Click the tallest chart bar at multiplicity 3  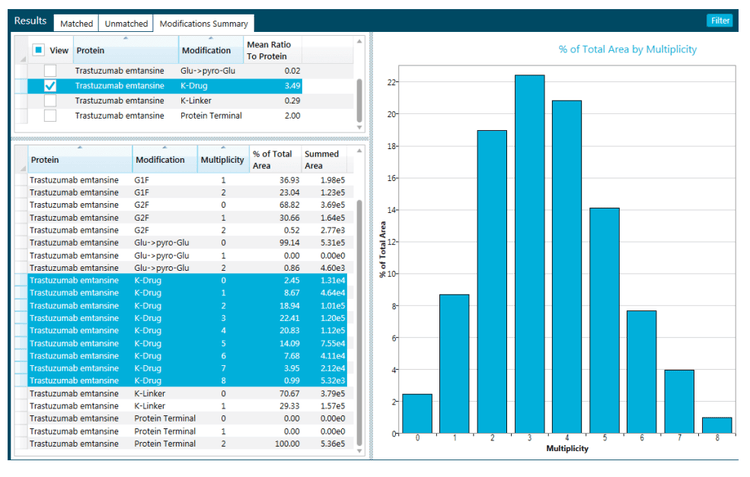pyautogui.click(x=530, y=254)
